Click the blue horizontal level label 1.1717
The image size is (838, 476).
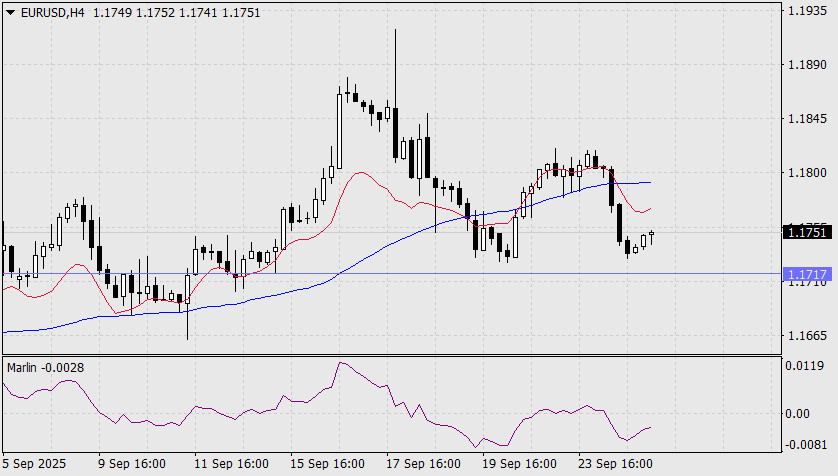(x=808, y=274)
